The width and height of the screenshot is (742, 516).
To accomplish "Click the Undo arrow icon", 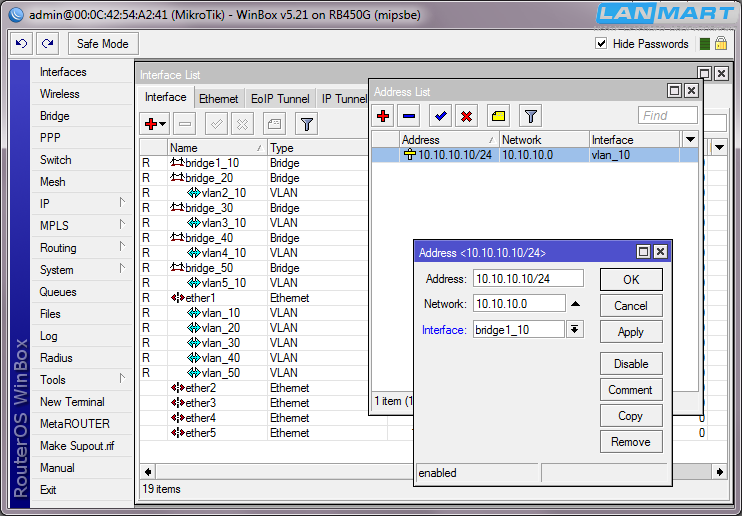I will point(22,44).
